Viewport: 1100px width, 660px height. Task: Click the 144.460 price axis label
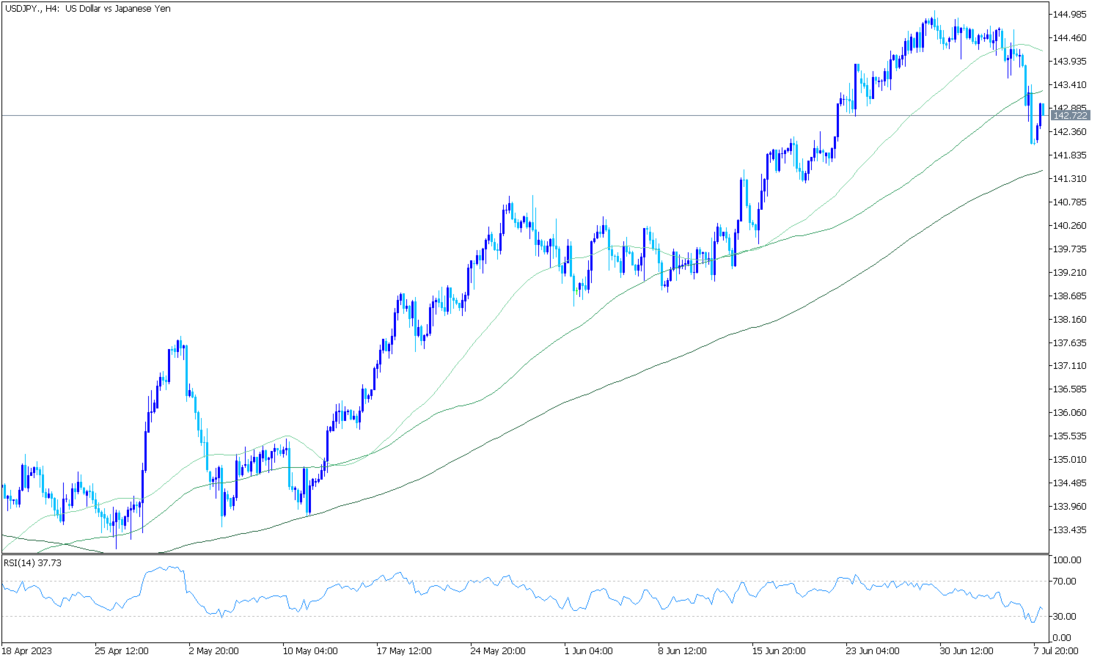1071,38
